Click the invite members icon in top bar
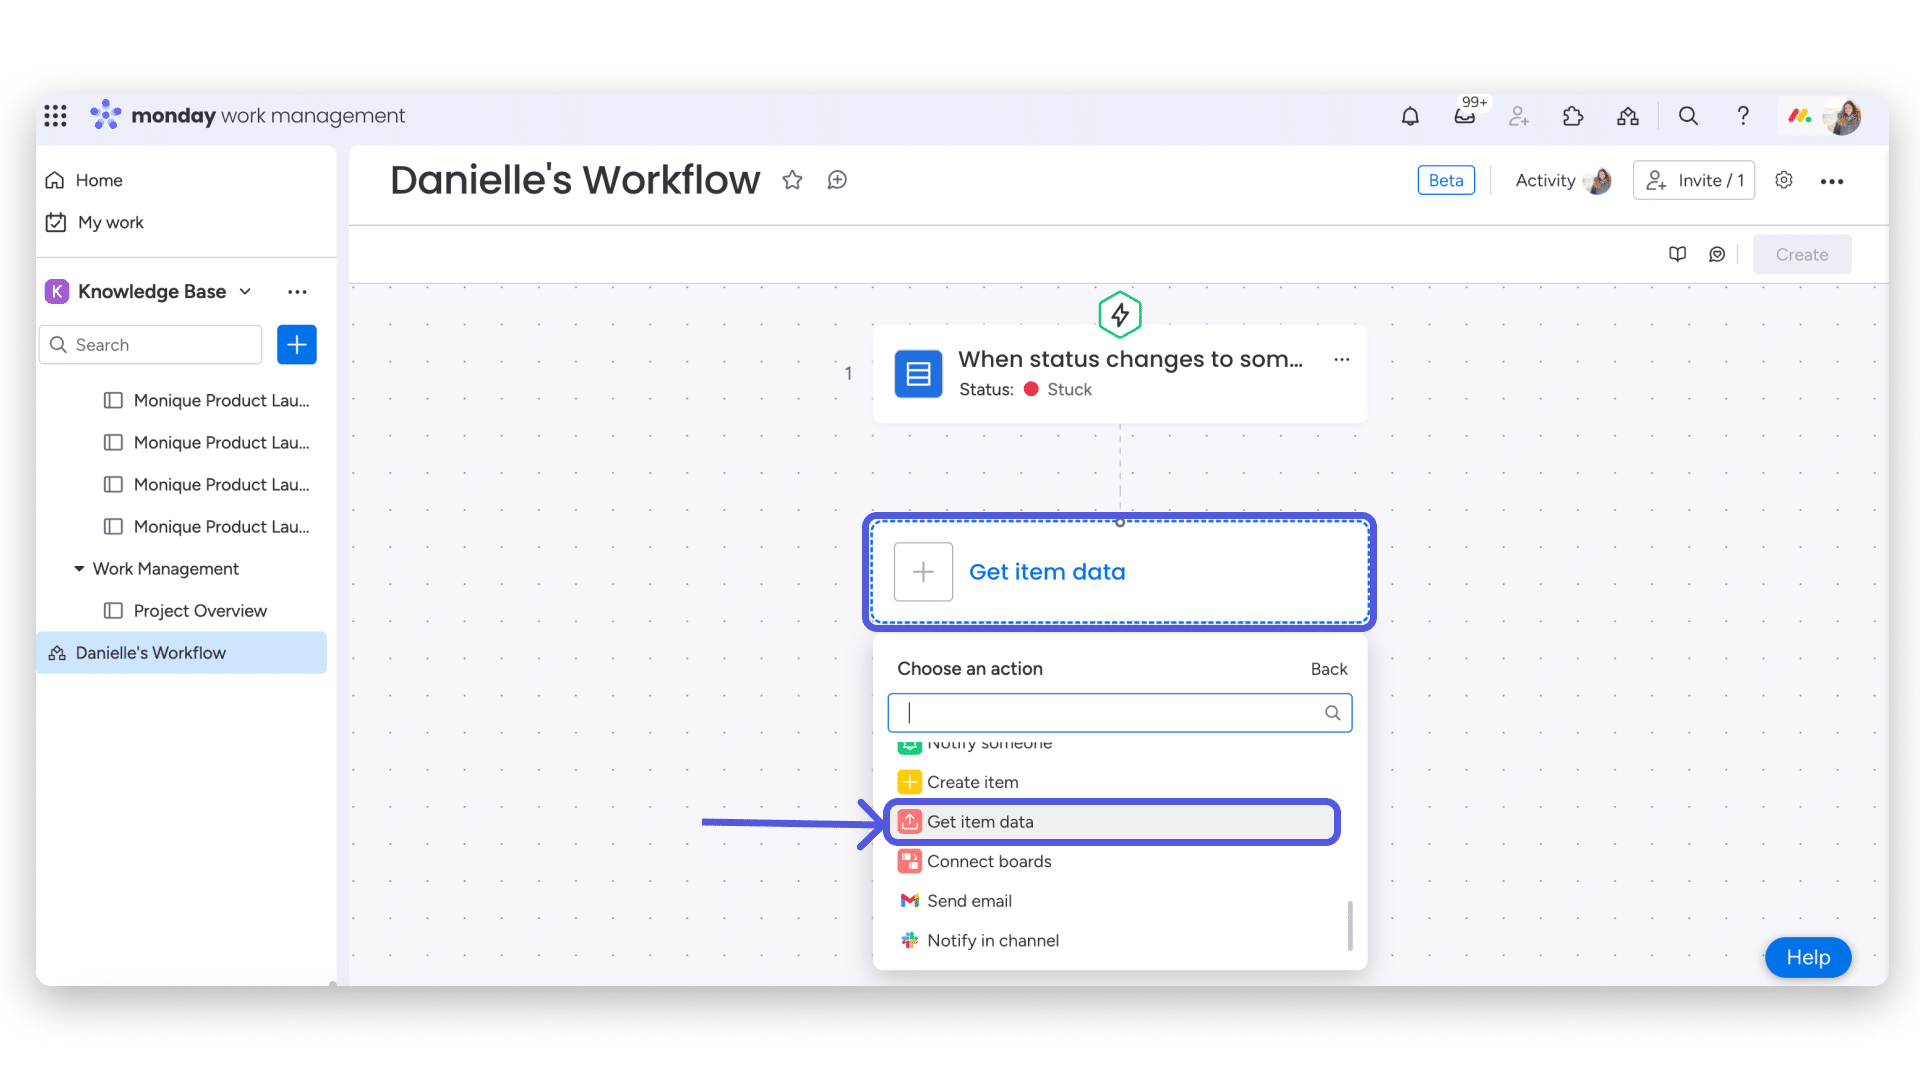 point(1519,116)
